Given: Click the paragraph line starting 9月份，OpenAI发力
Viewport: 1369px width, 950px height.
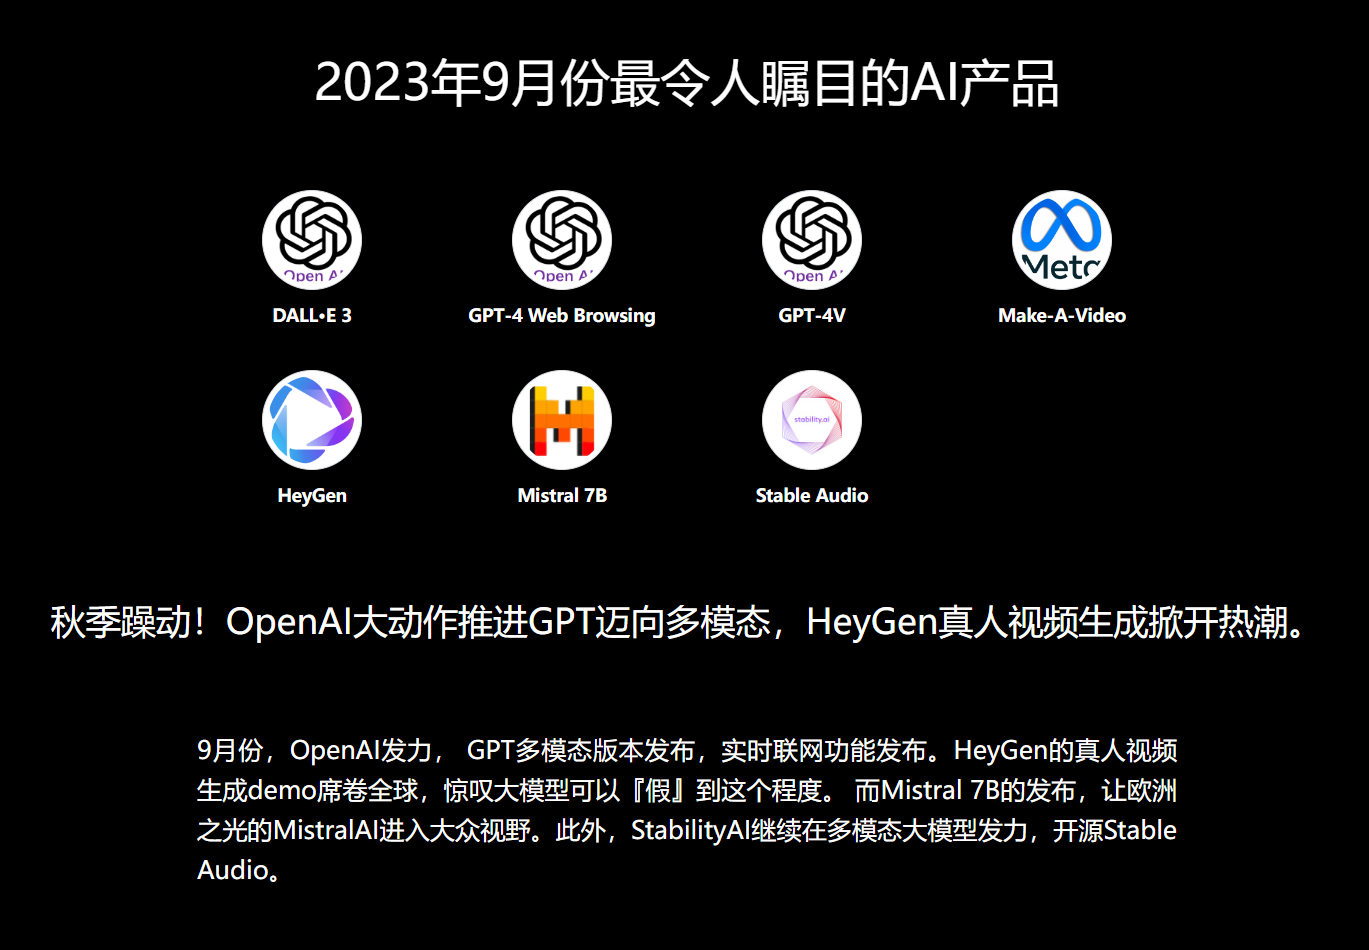Looking at the screenshot, I should pos(687,750).
